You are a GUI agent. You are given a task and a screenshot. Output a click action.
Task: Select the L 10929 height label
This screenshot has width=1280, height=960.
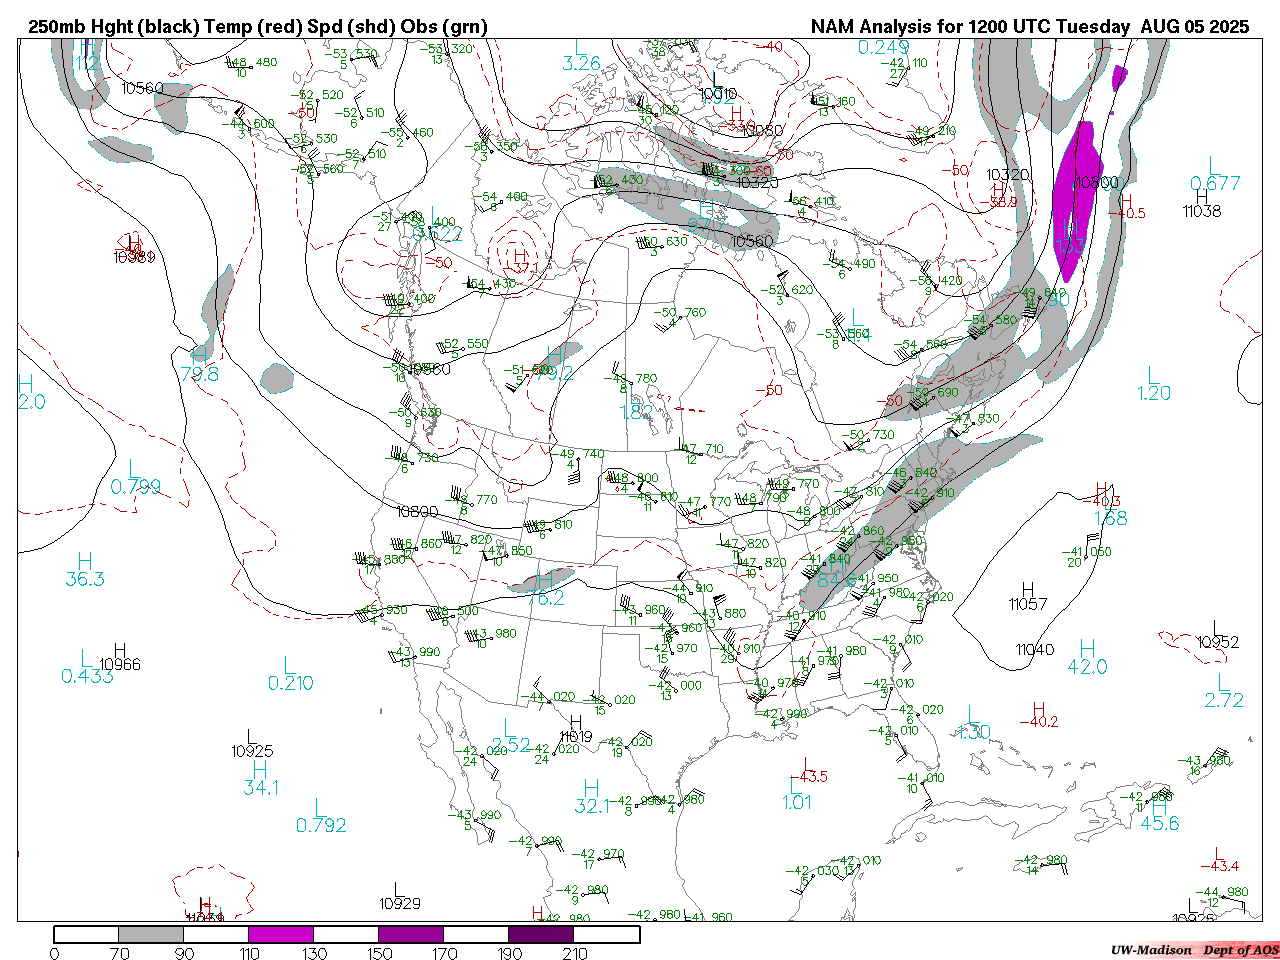pyautogui.click(x=399, y=896)
